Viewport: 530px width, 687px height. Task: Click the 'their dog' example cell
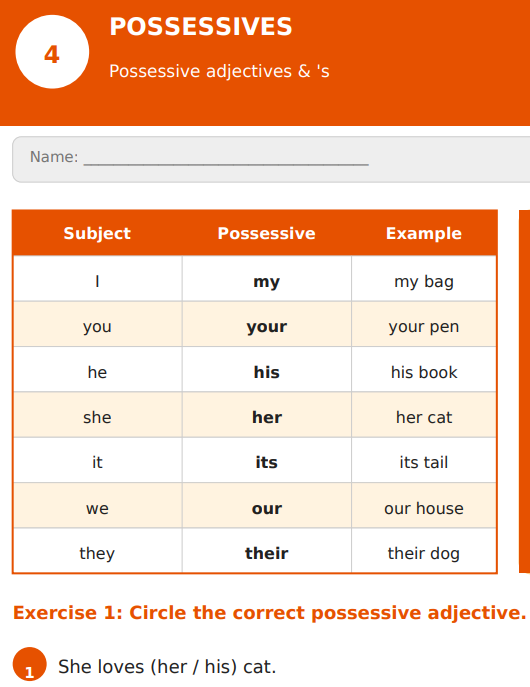(424, 551)
